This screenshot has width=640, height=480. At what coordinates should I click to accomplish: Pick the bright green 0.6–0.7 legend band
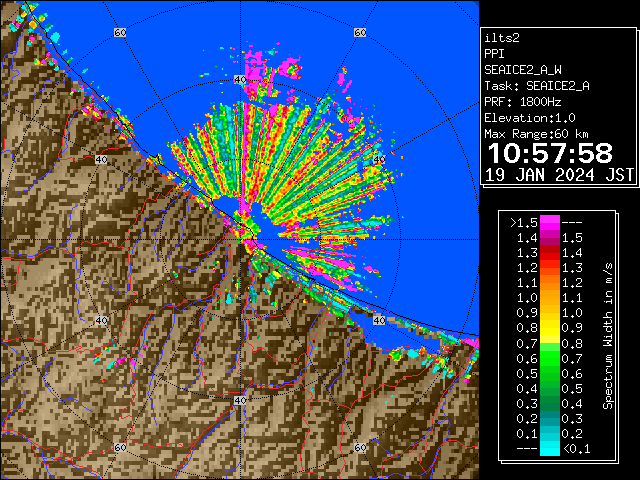[x=550, y=358]
